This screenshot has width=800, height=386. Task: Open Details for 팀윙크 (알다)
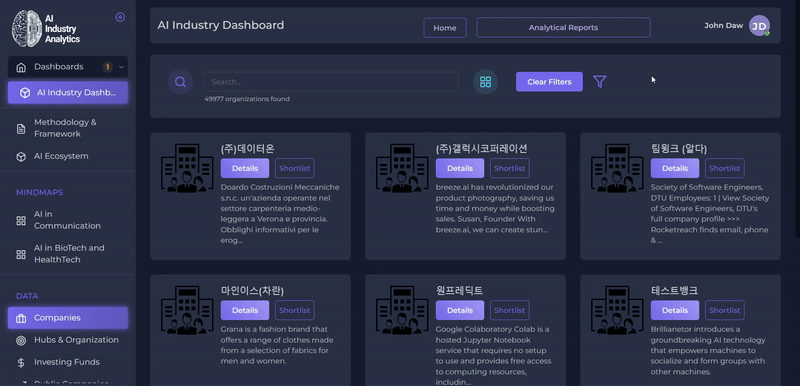pos(675,168)
